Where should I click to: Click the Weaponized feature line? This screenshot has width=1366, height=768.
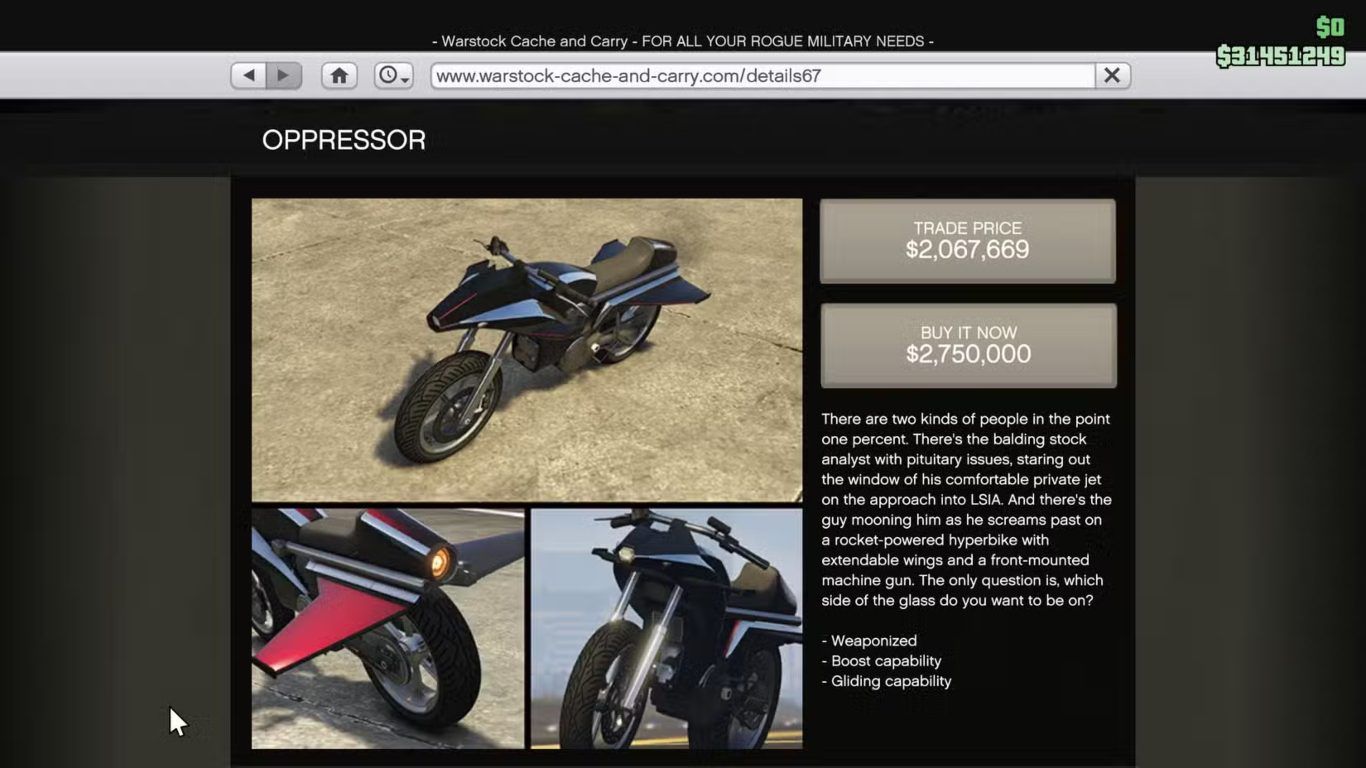[x=869, y=641]
